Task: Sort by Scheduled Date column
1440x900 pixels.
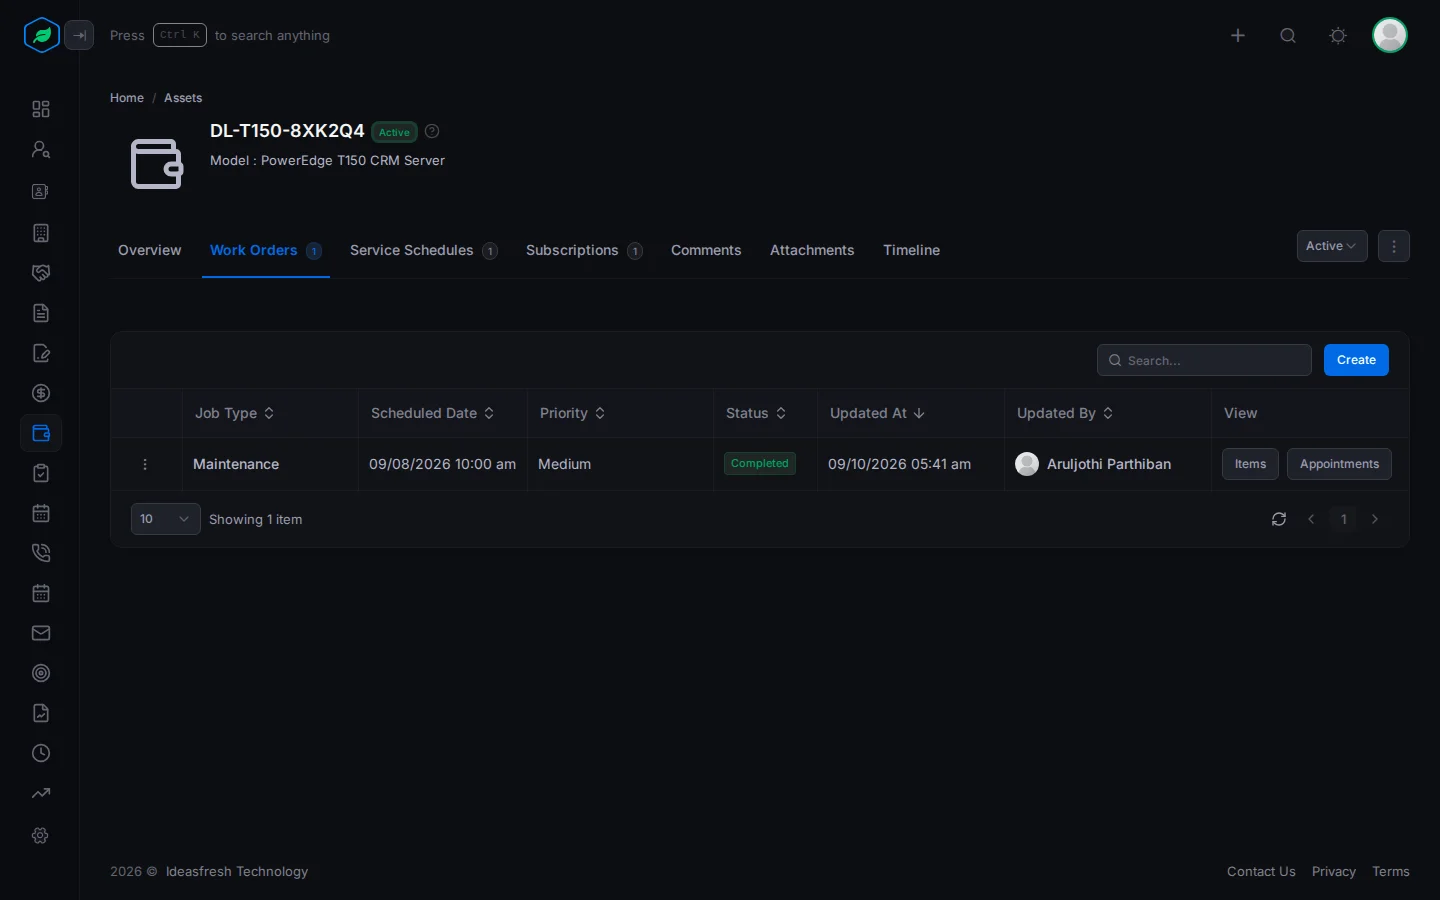Action: 432,413
